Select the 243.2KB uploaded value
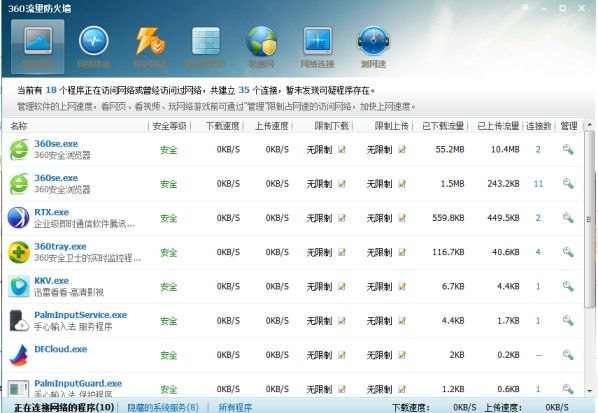Screen dimensions: 598x413 click(x=503, y=184)
